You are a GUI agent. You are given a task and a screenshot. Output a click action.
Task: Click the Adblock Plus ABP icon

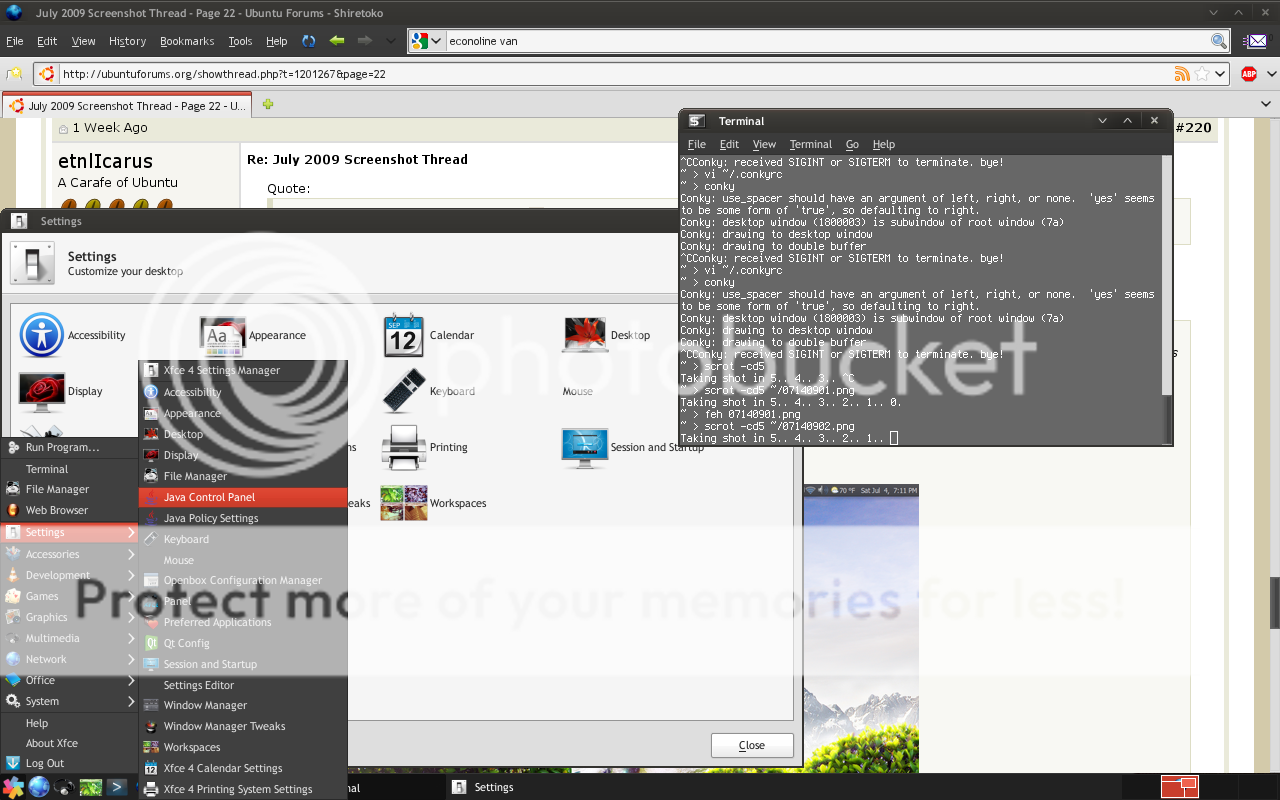[1248, 74]
